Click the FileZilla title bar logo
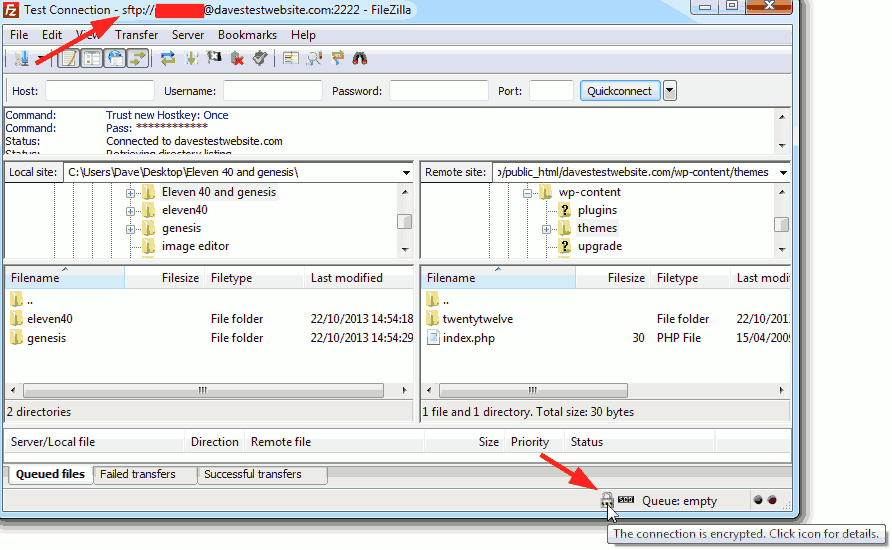Screen dimensions: 892x550 tap(11, 10)
